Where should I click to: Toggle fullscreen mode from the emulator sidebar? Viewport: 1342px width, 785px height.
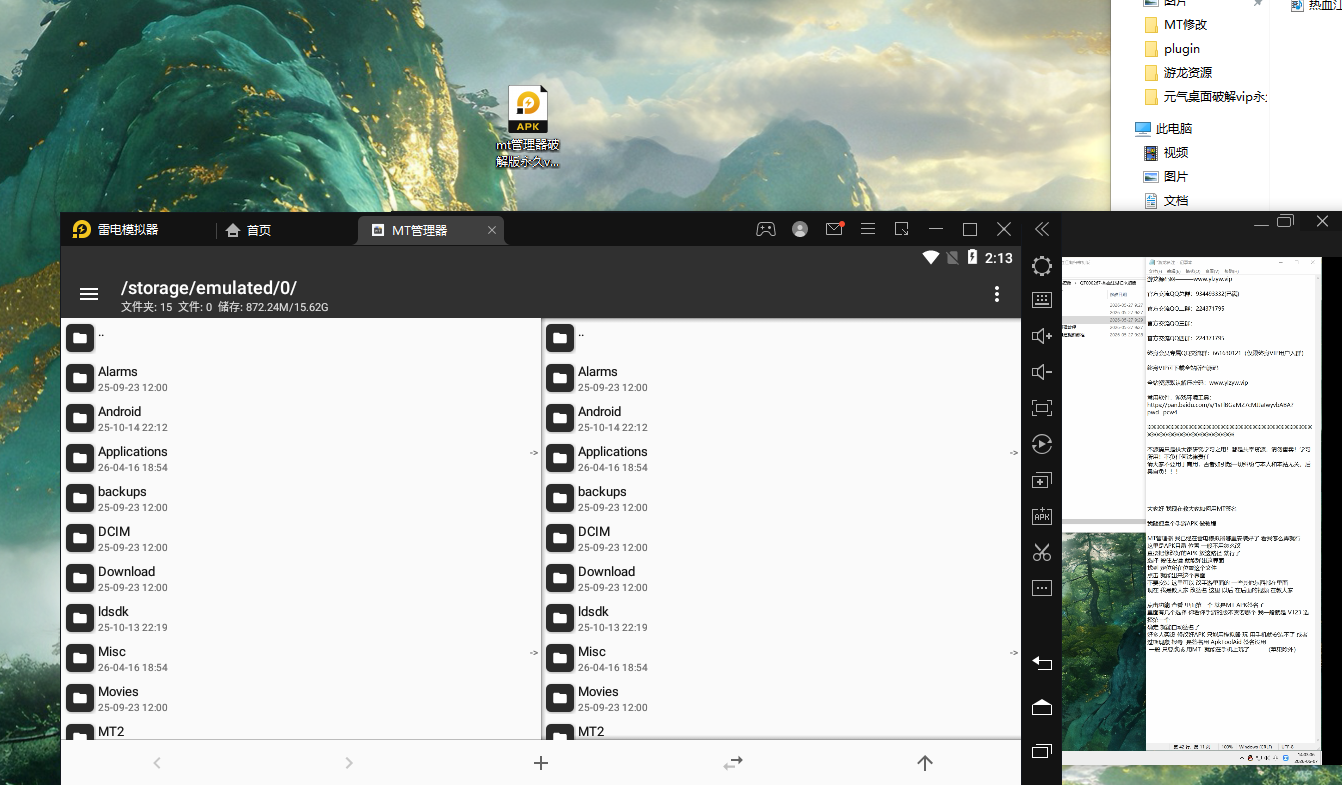coord(1042,408)
